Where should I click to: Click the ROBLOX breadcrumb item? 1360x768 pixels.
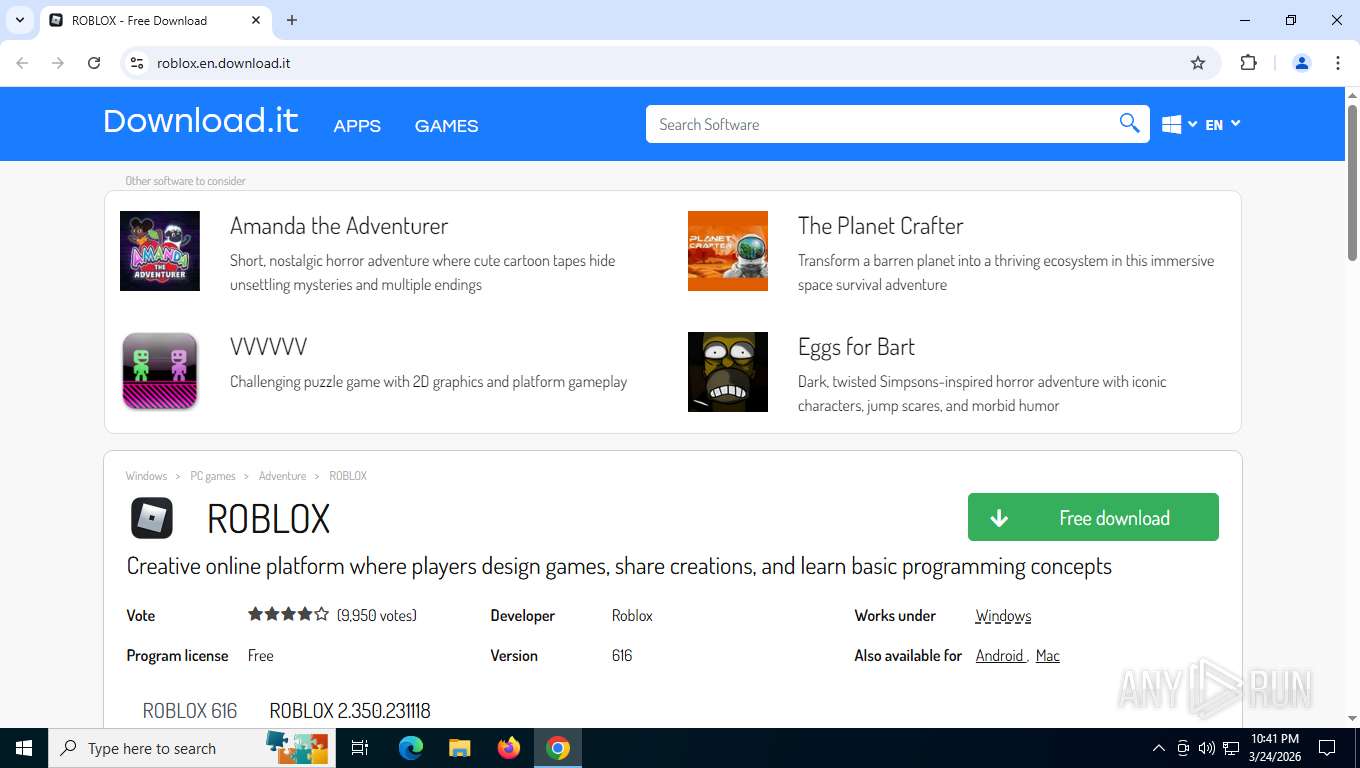point(348,476)
